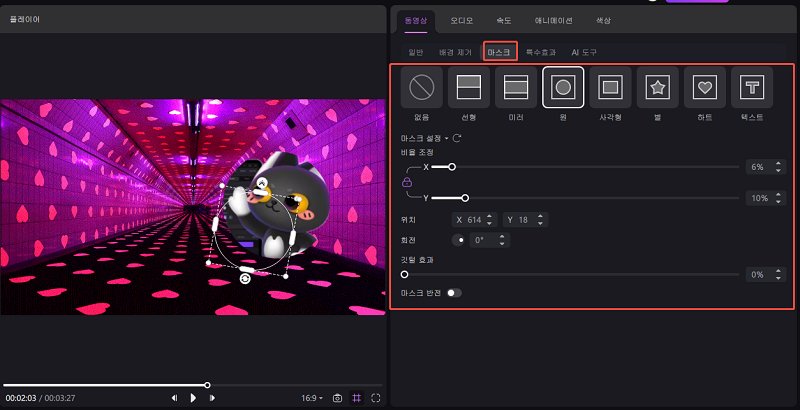The width and height of the screenshot is (800, 410).
Task: Toggle the X/Y ratio lock icon
Action: pyautogui.click(x=407, y=182)
